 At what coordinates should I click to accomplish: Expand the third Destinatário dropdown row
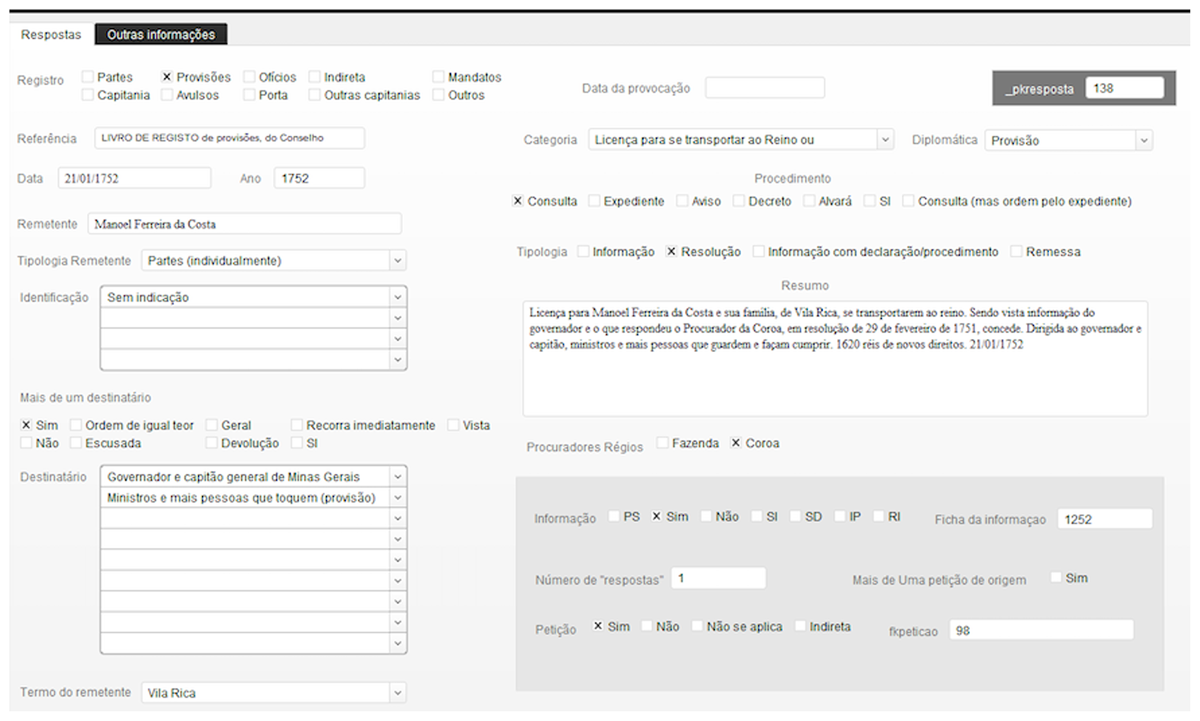tap(254, 518)
